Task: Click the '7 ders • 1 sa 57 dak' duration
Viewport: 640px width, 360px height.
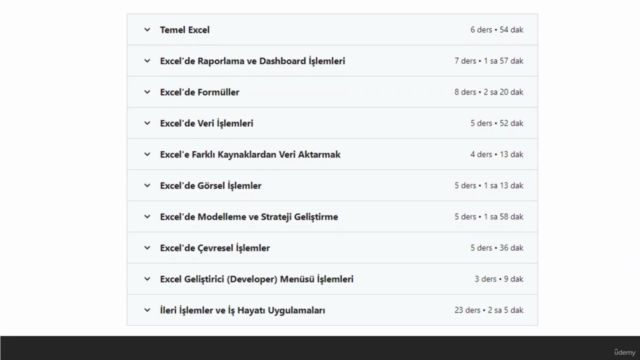Action: tap(489, 61)
